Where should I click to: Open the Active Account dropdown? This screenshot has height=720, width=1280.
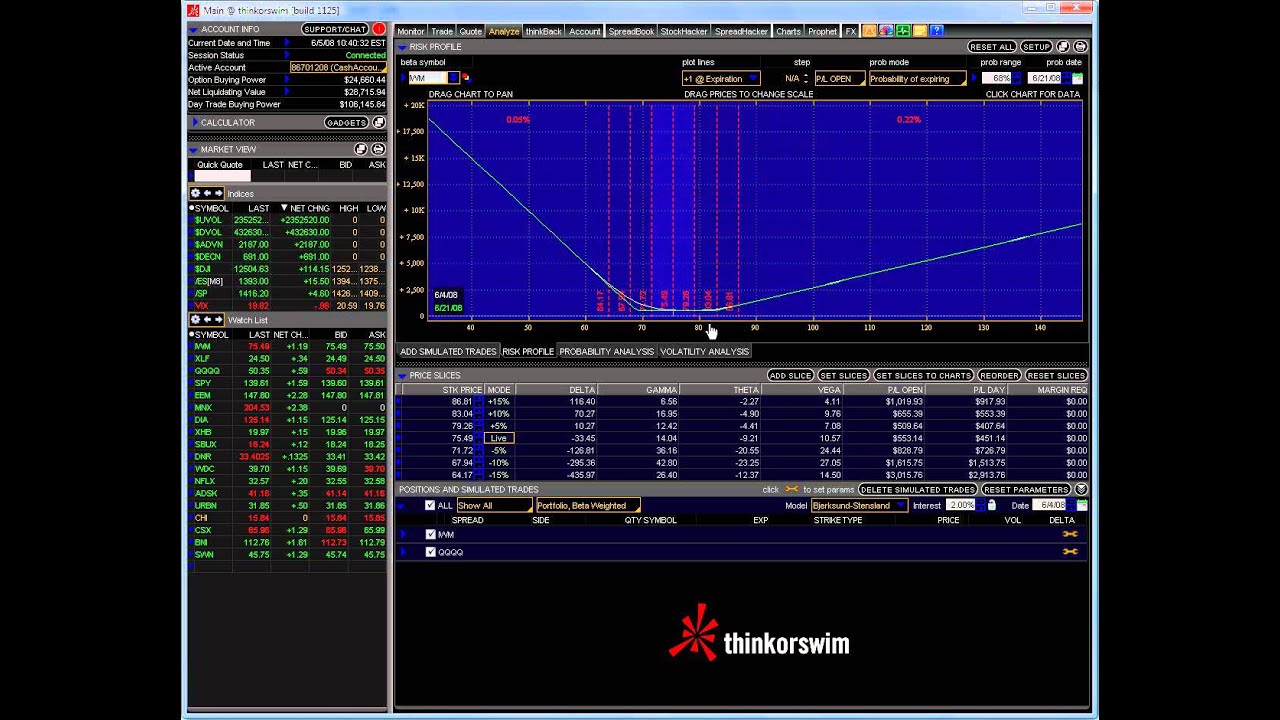338,68
